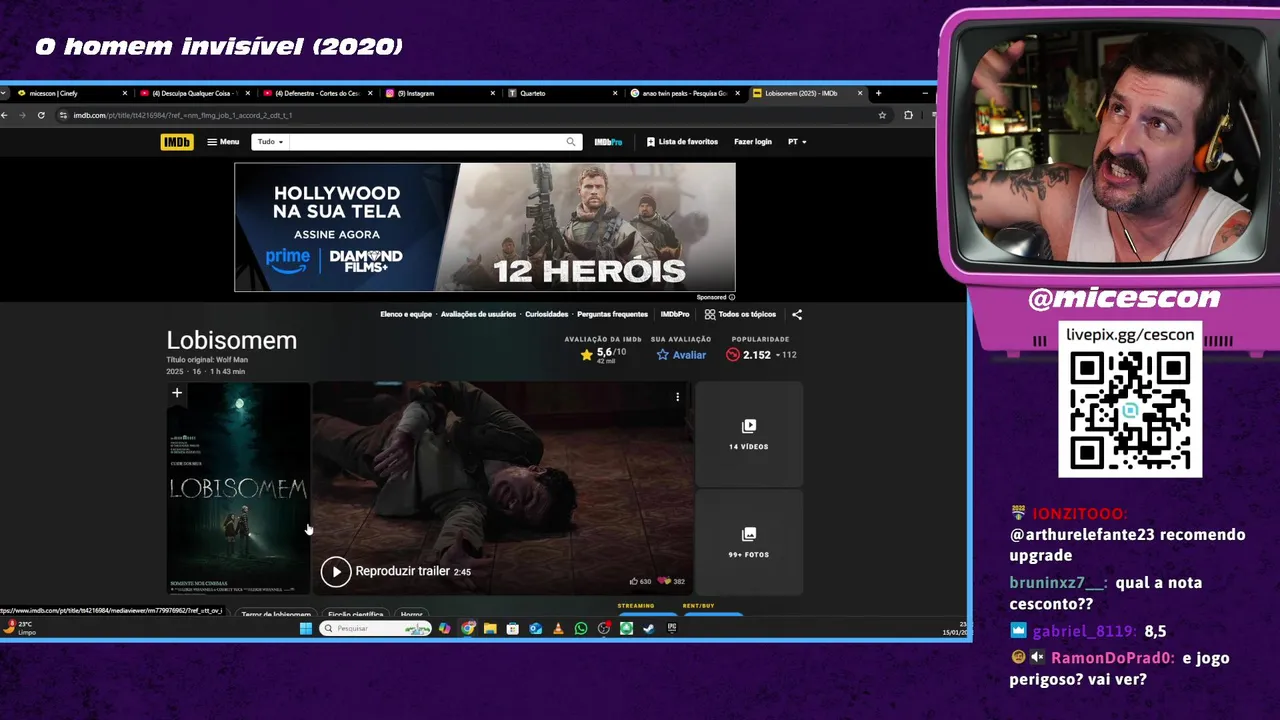The height and width of the screenshot is (720, 1280).
Task: Open Outlook from the taskbar
Action: [x=535, y=628]
